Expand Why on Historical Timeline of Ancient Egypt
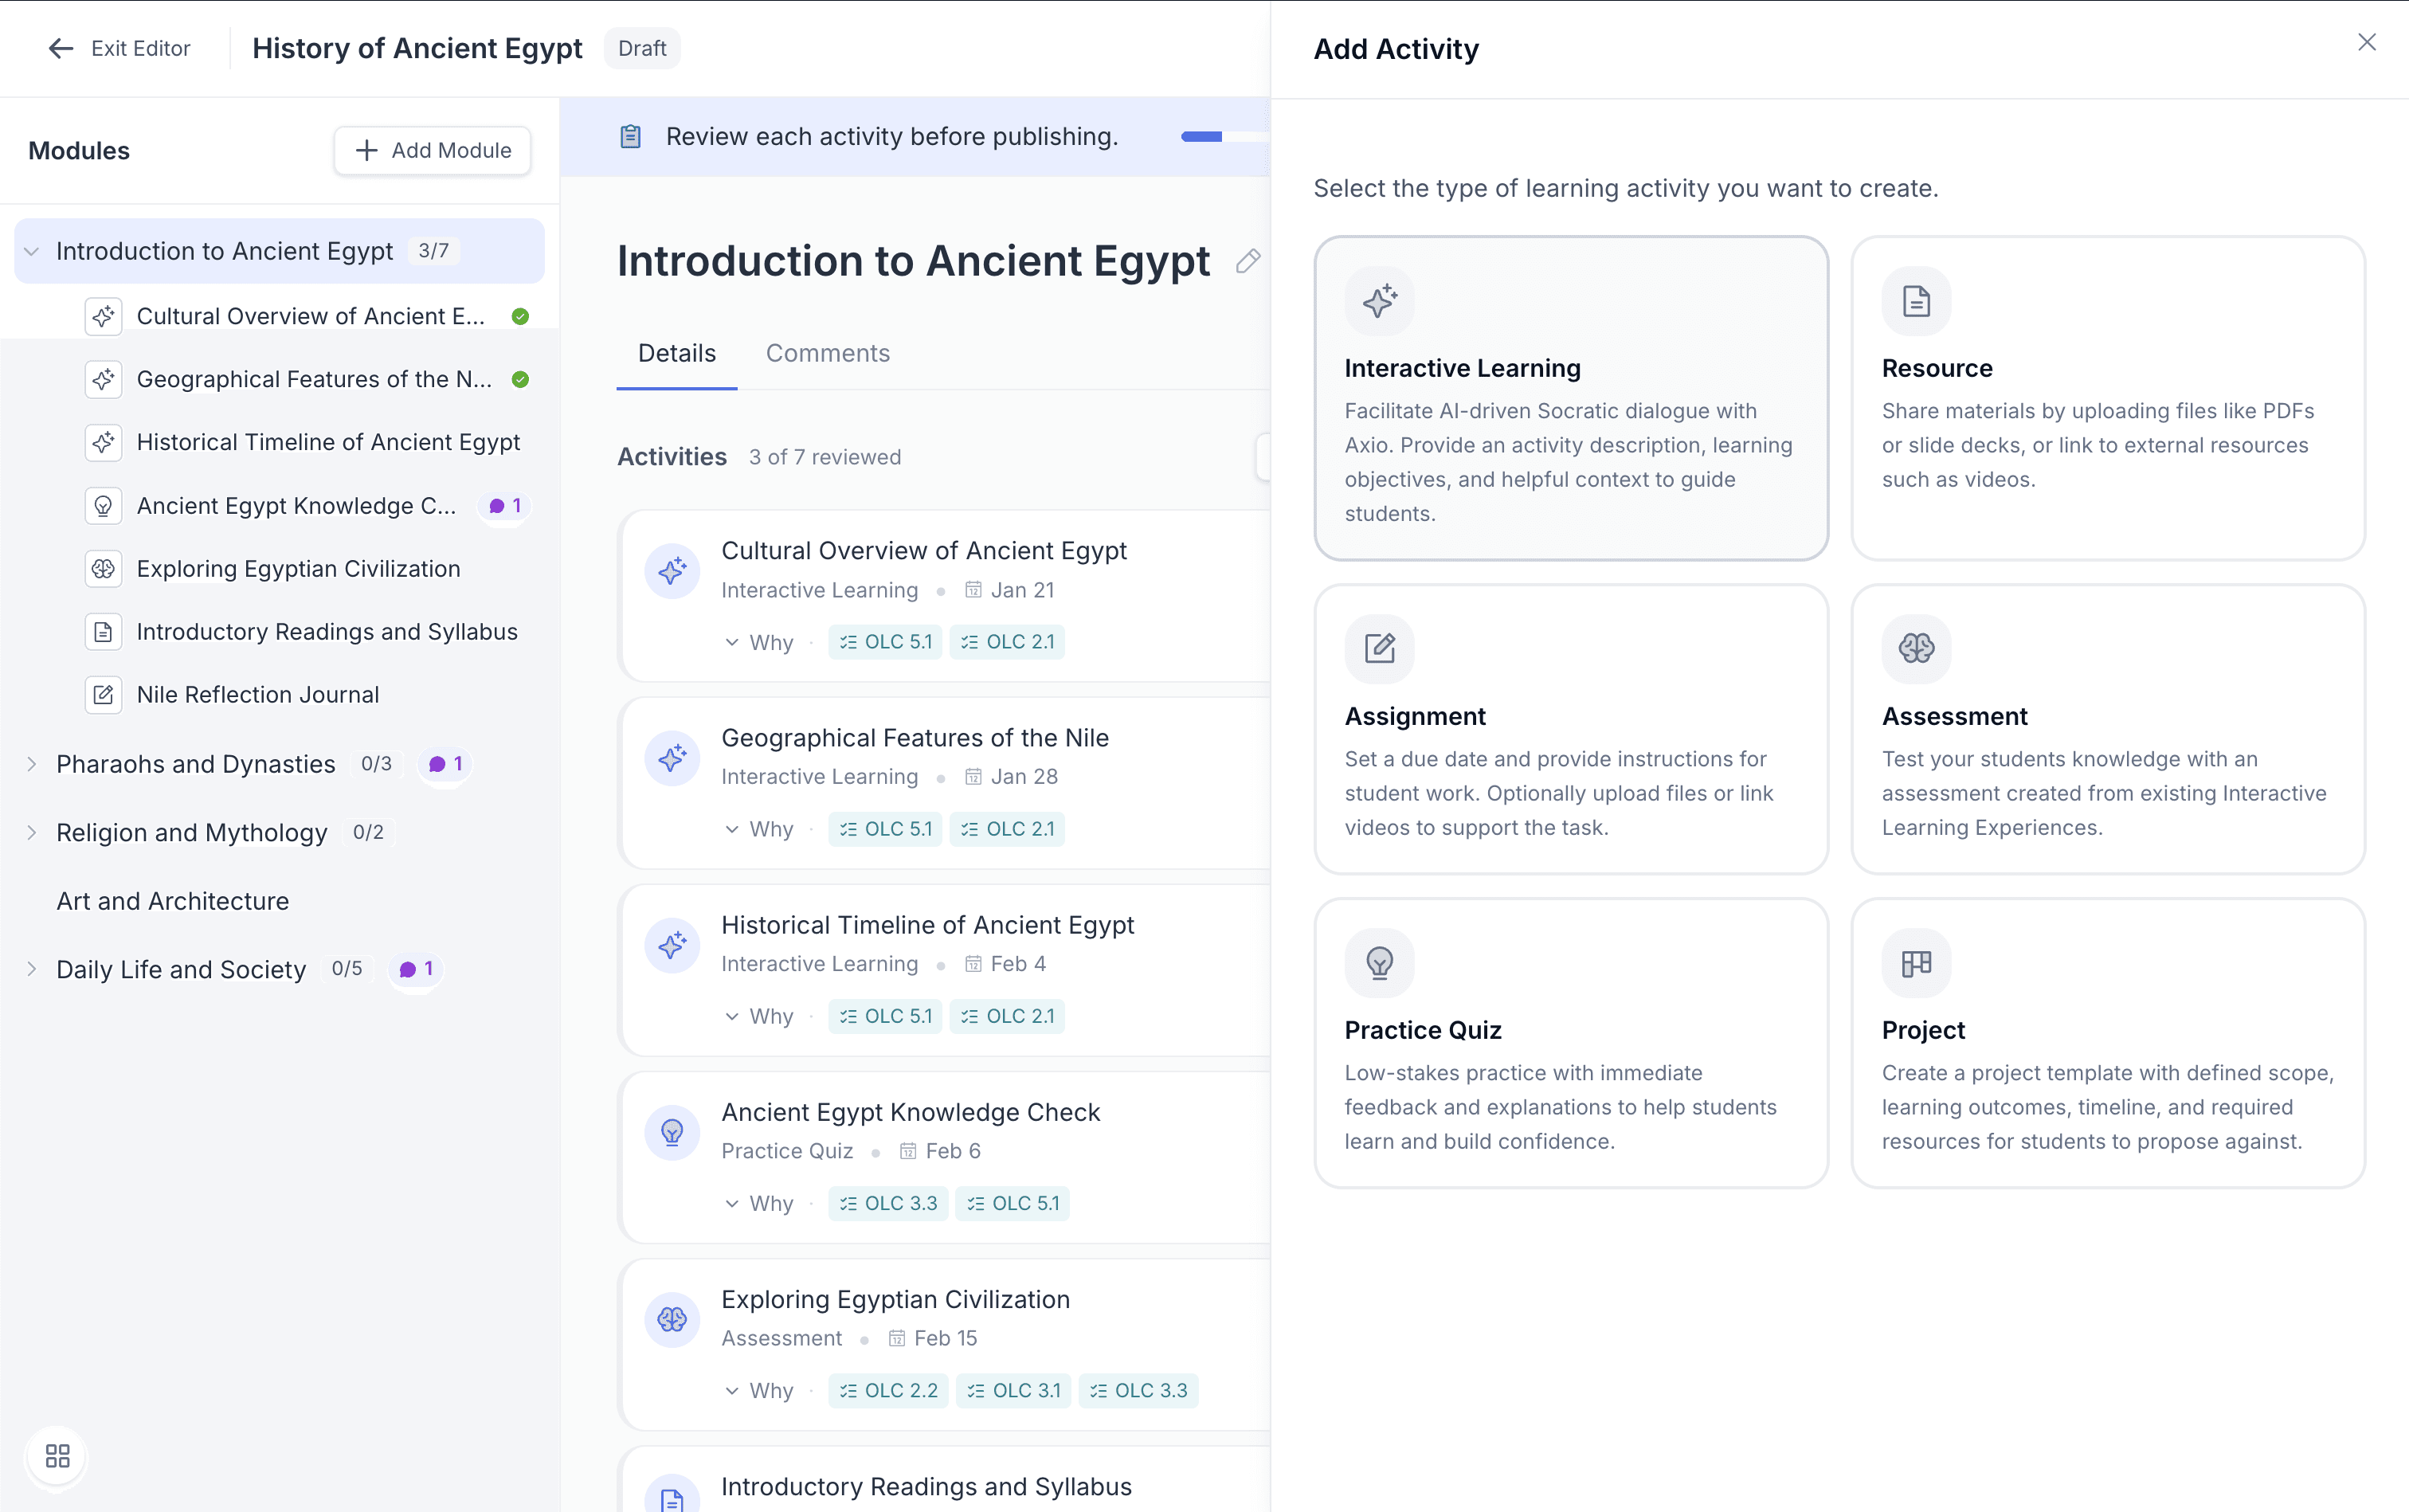Screen dimensions: 2409x1512 pyautogui.click(x=759, y=1016)
